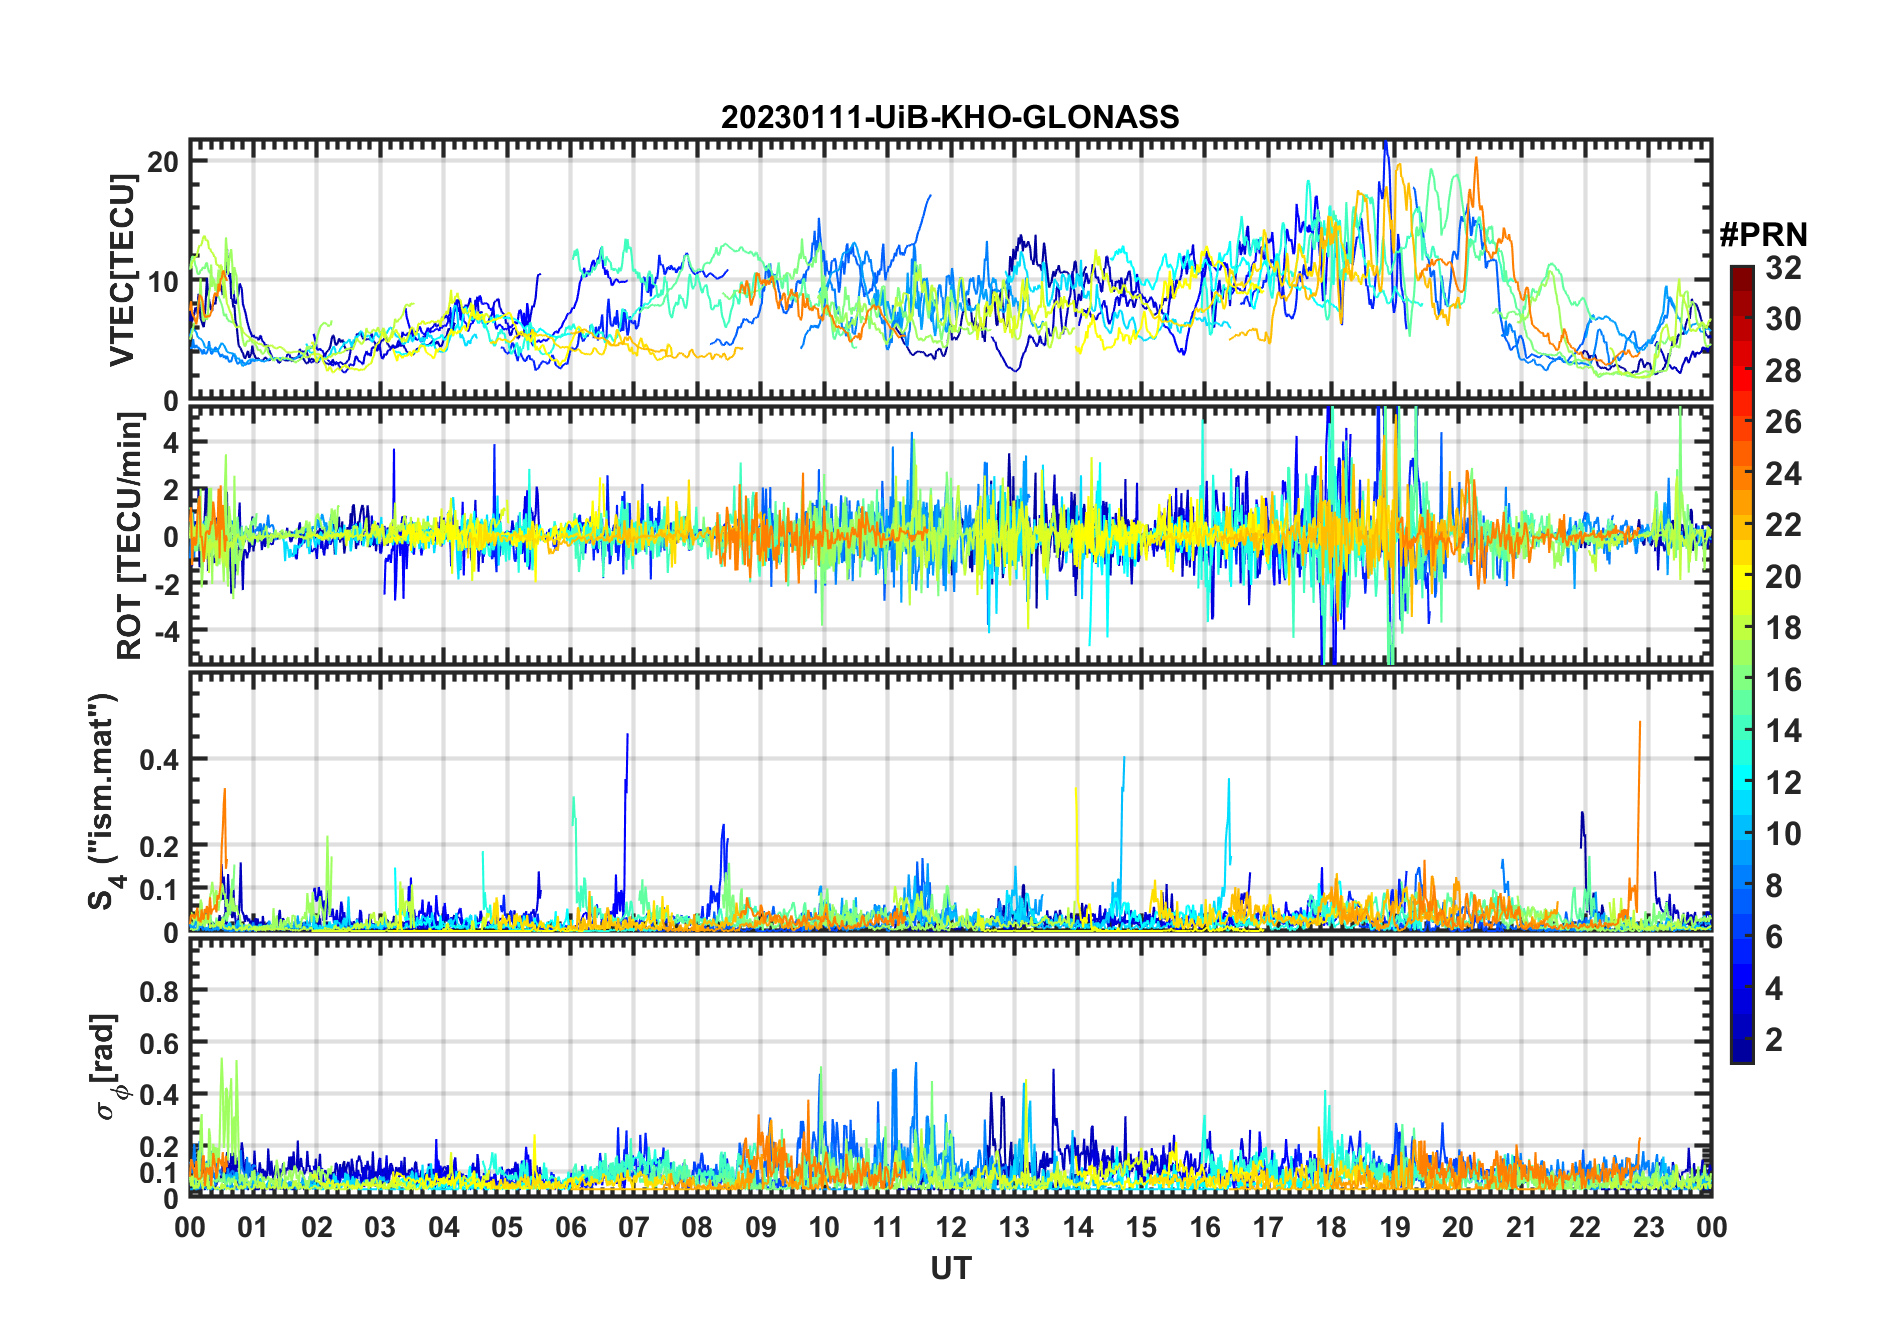The width and height of the screenshot is (1902, 1330).
Task: Click the "UT" x-axis label
Action: click(951, 1268)
